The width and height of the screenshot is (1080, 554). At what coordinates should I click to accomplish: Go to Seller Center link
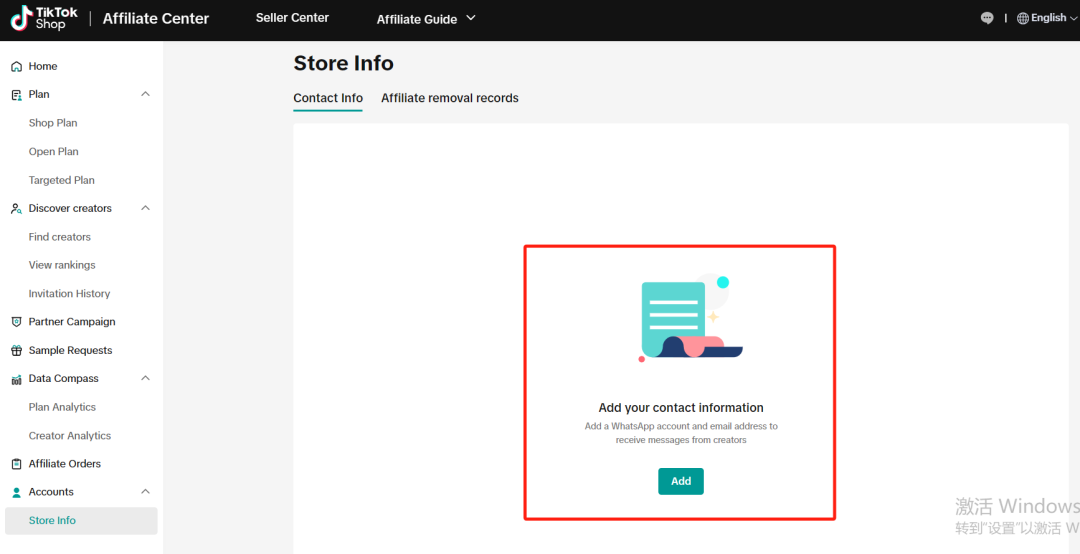292,18
